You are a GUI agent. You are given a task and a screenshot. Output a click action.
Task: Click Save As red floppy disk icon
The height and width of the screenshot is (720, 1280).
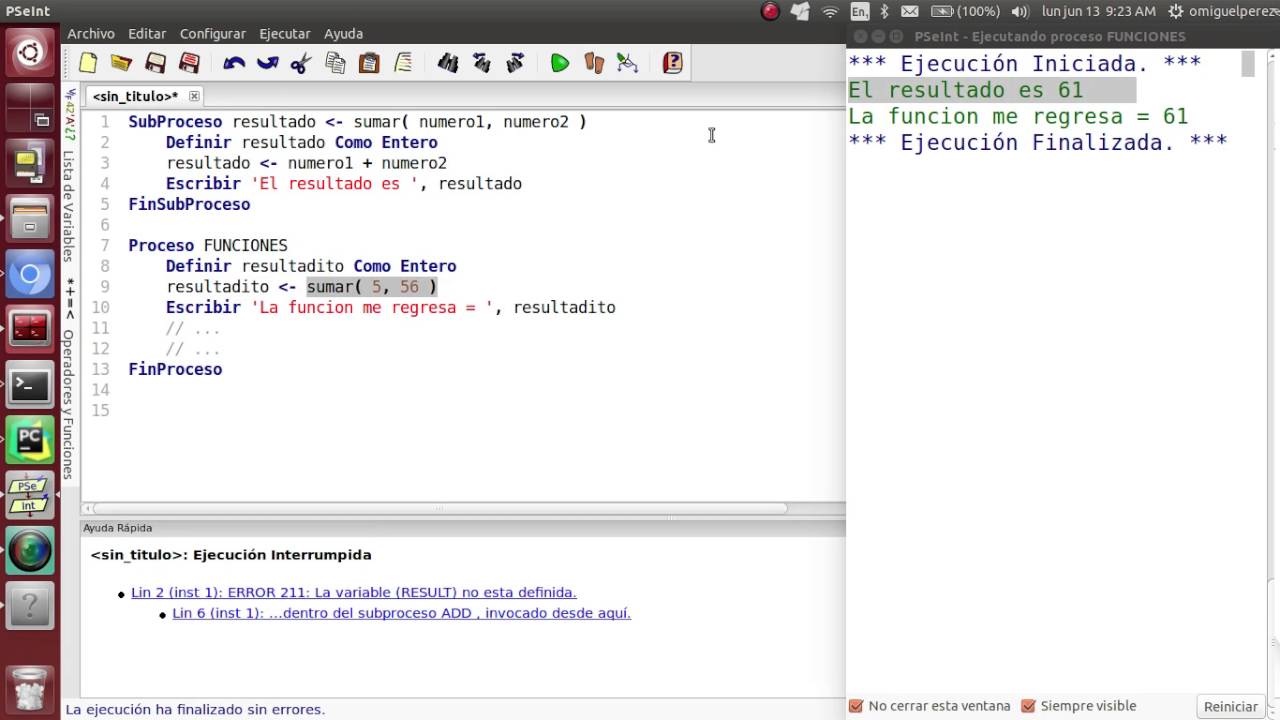189,63
